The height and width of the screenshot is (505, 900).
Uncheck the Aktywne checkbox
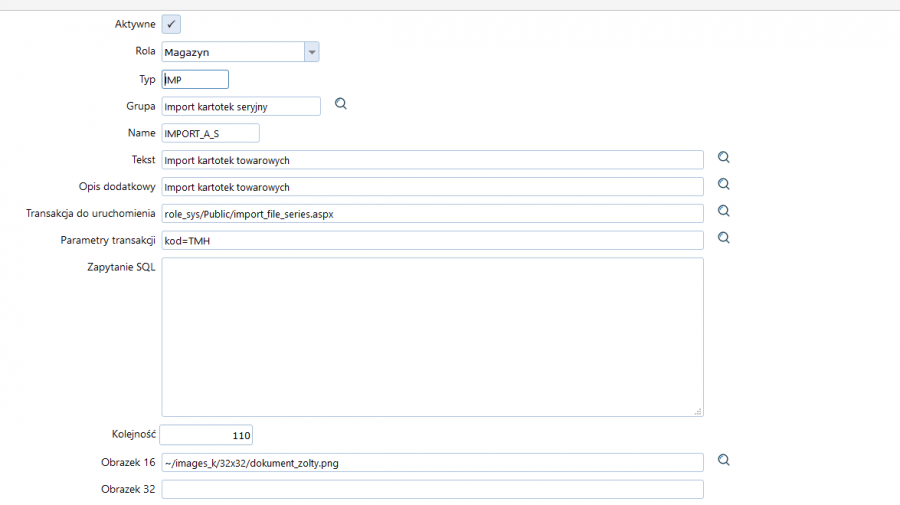pos(171,24)
